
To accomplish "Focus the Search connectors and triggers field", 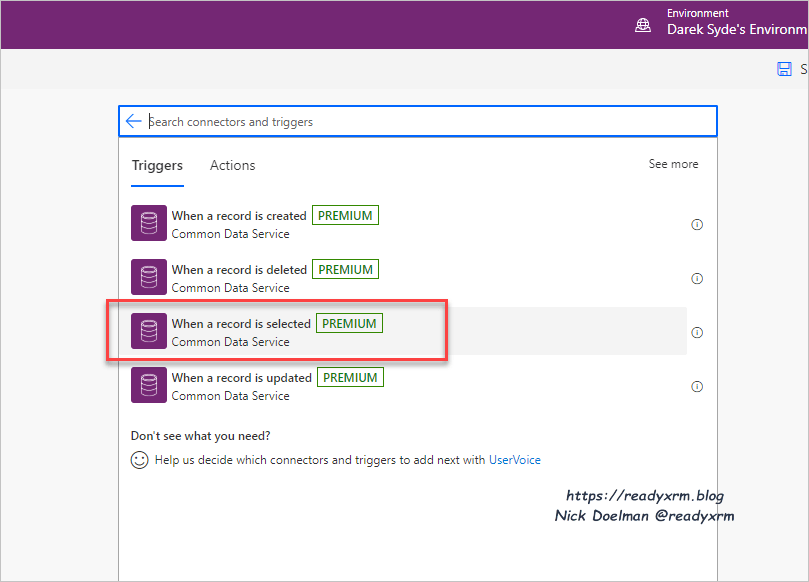I will click(x=420, y=122).
